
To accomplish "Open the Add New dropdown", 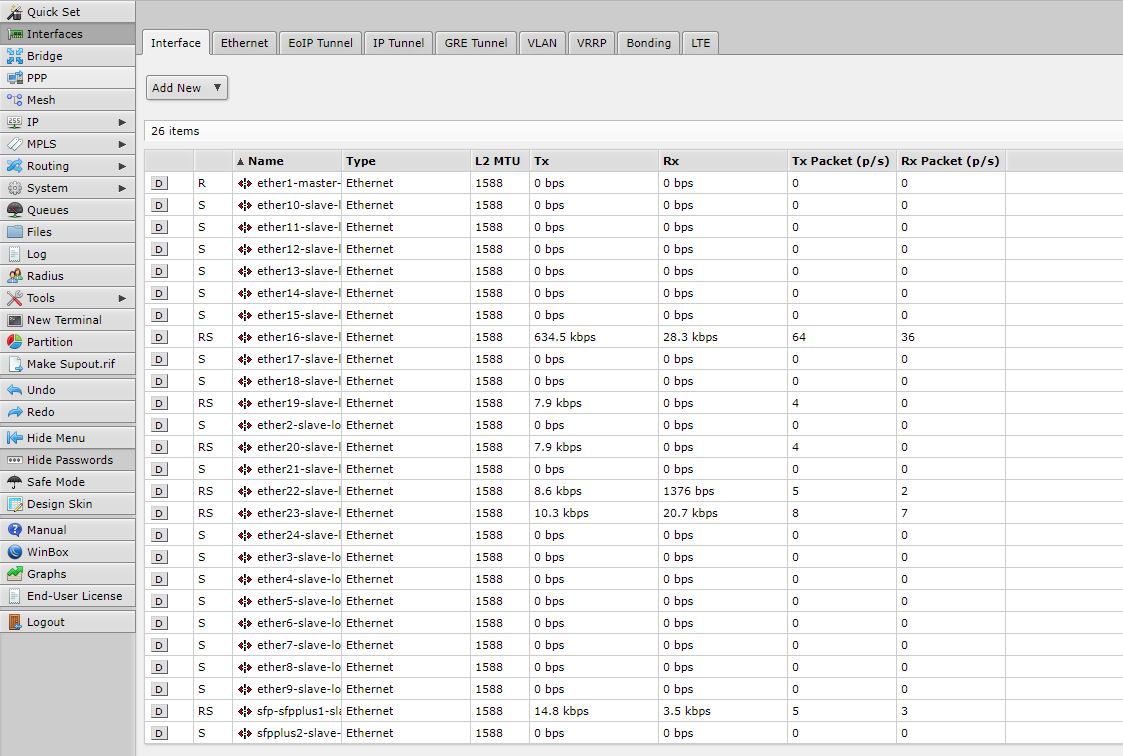I will (x=187, y=88).
